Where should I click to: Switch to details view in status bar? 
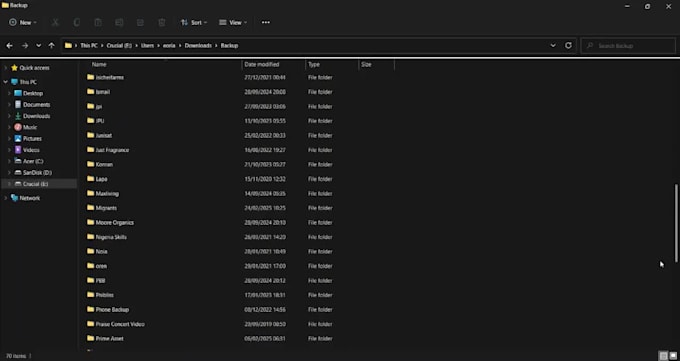point(663,356)
